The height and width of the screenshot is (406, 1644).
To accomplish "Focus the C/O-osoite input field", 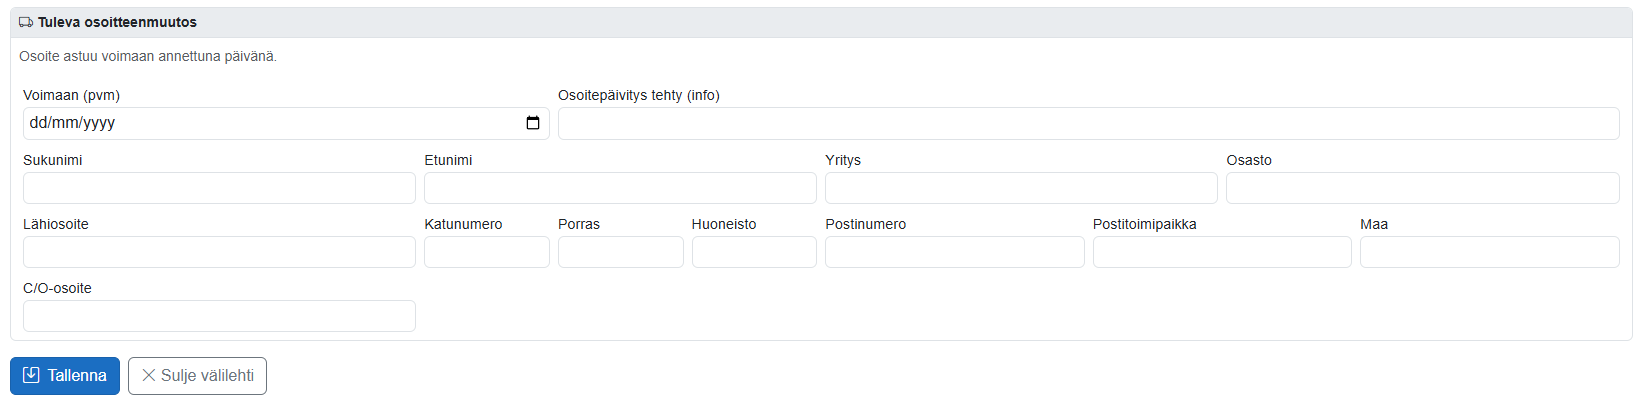I will (219, 316).
